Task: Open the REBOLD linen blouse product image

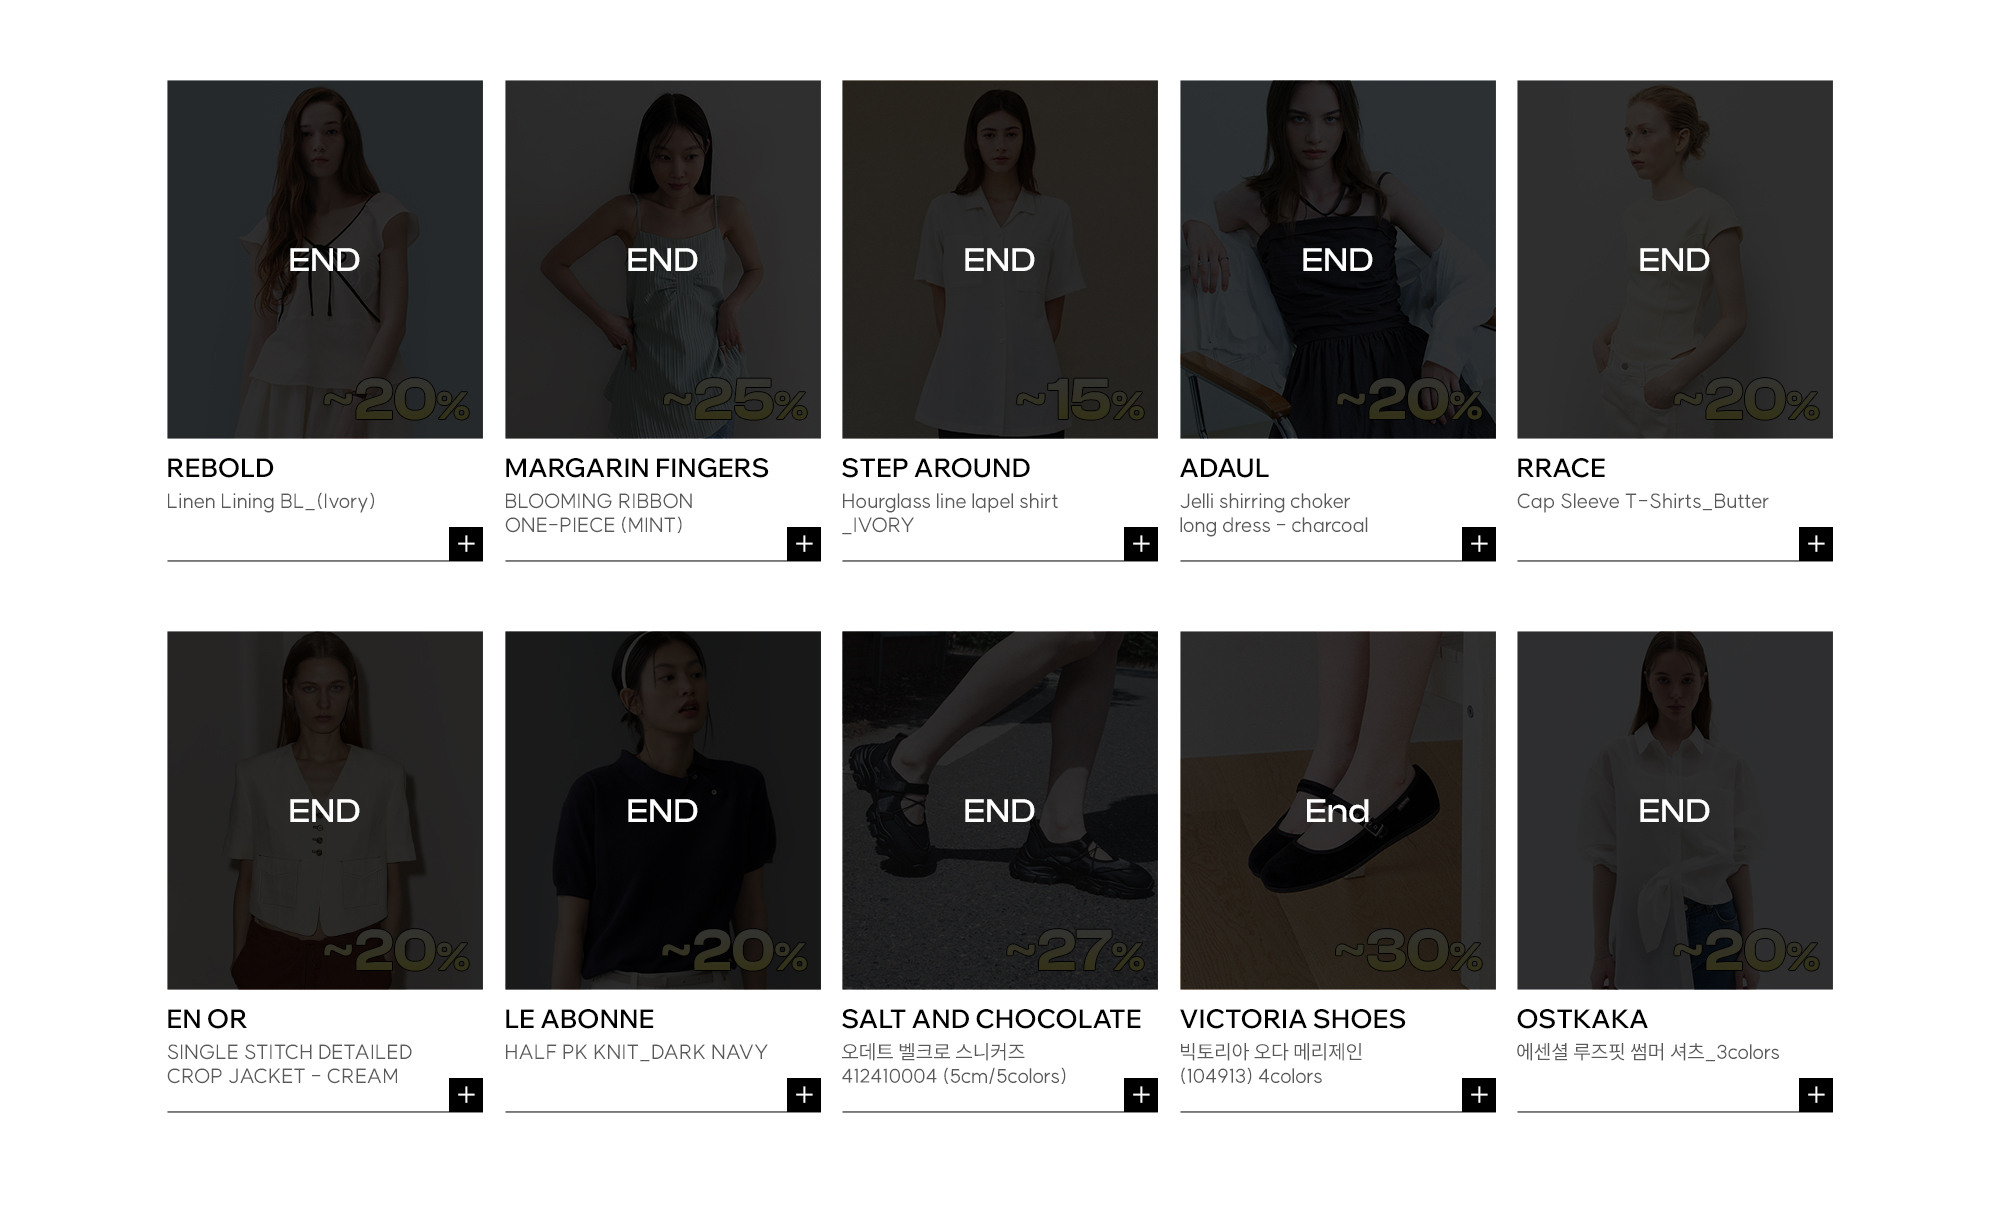Action: pyautogui.click(x=325, y=259)
